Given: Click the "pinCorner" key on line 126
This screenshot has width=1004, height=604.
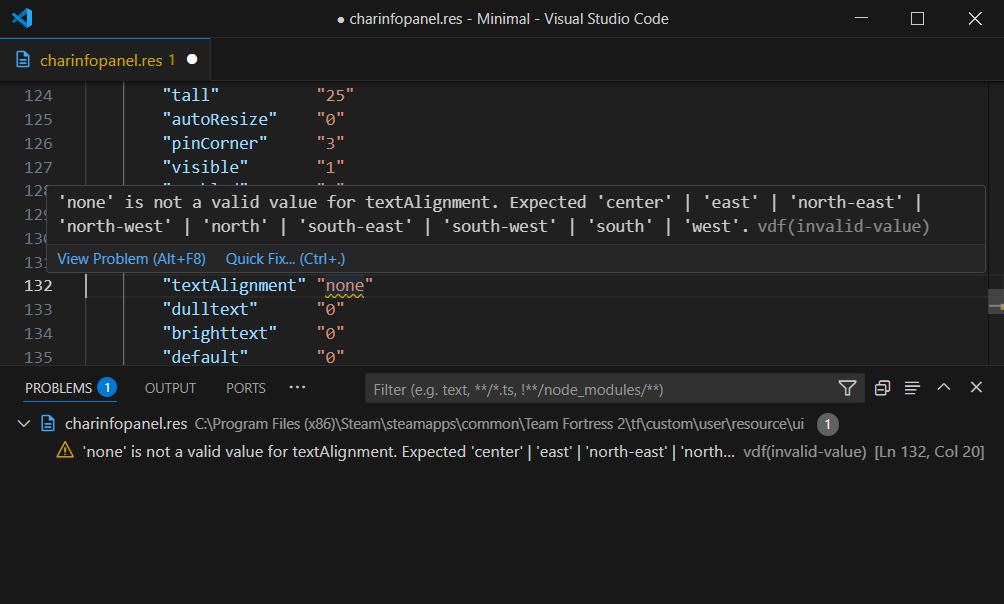Looking at the screenshot, I should [x=215, y=143].
